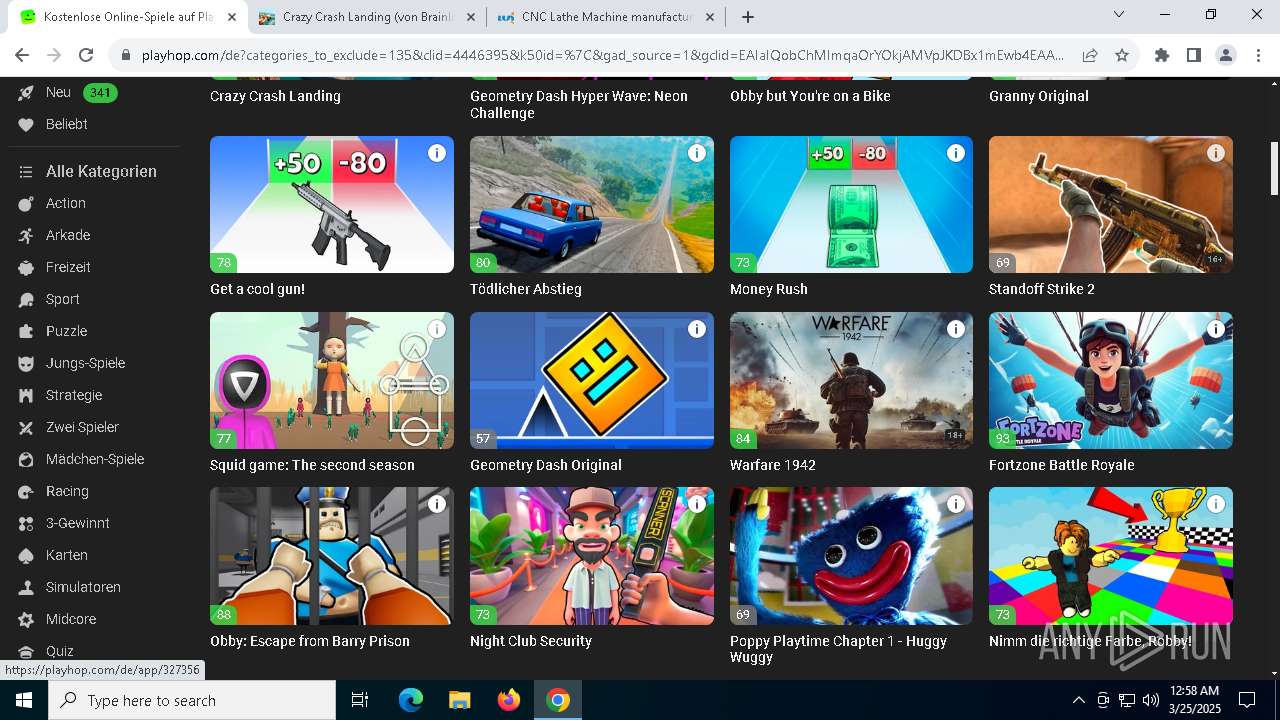Share this page via address bar icon
This screenshot has width=1280, height=720.
click(1090, 55)
